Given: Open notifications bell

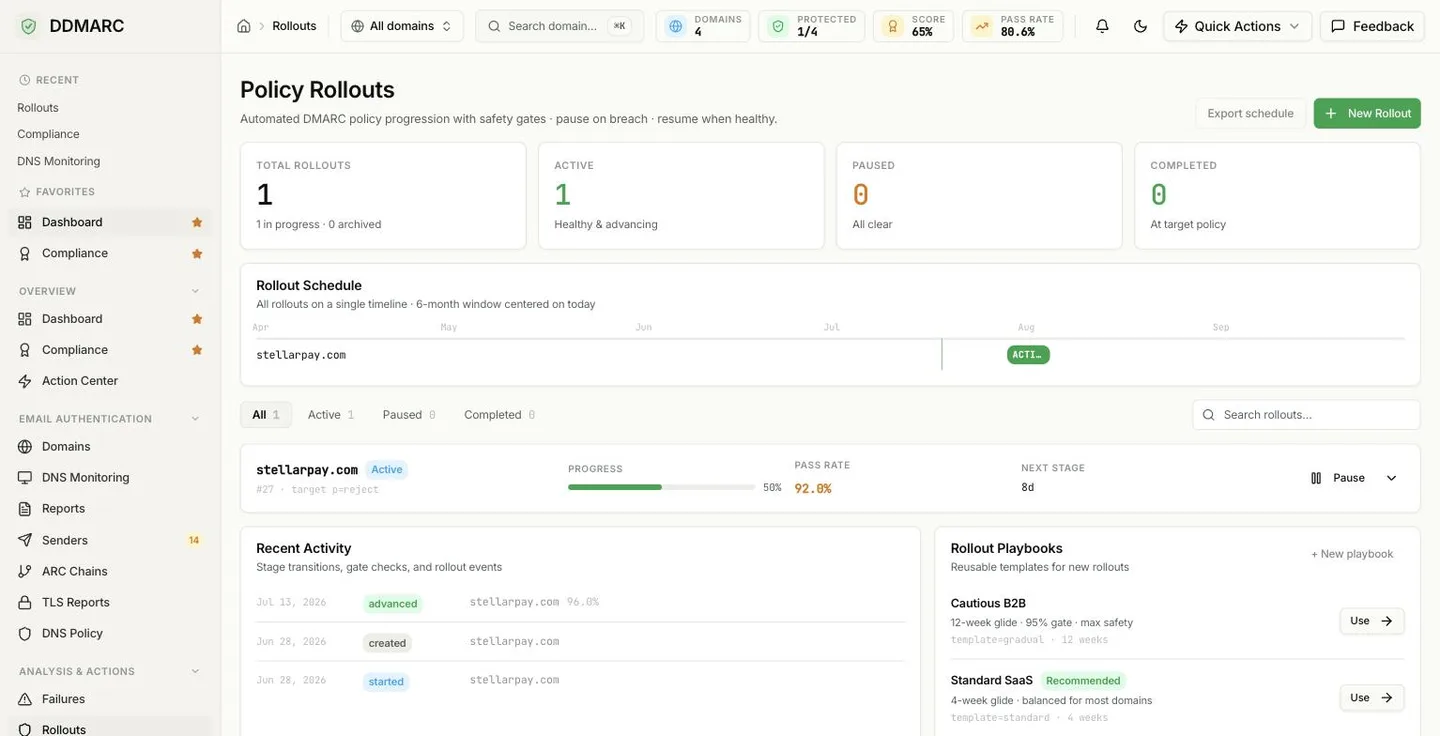Looking at the screenshot, I should [x=1102, y=26].
